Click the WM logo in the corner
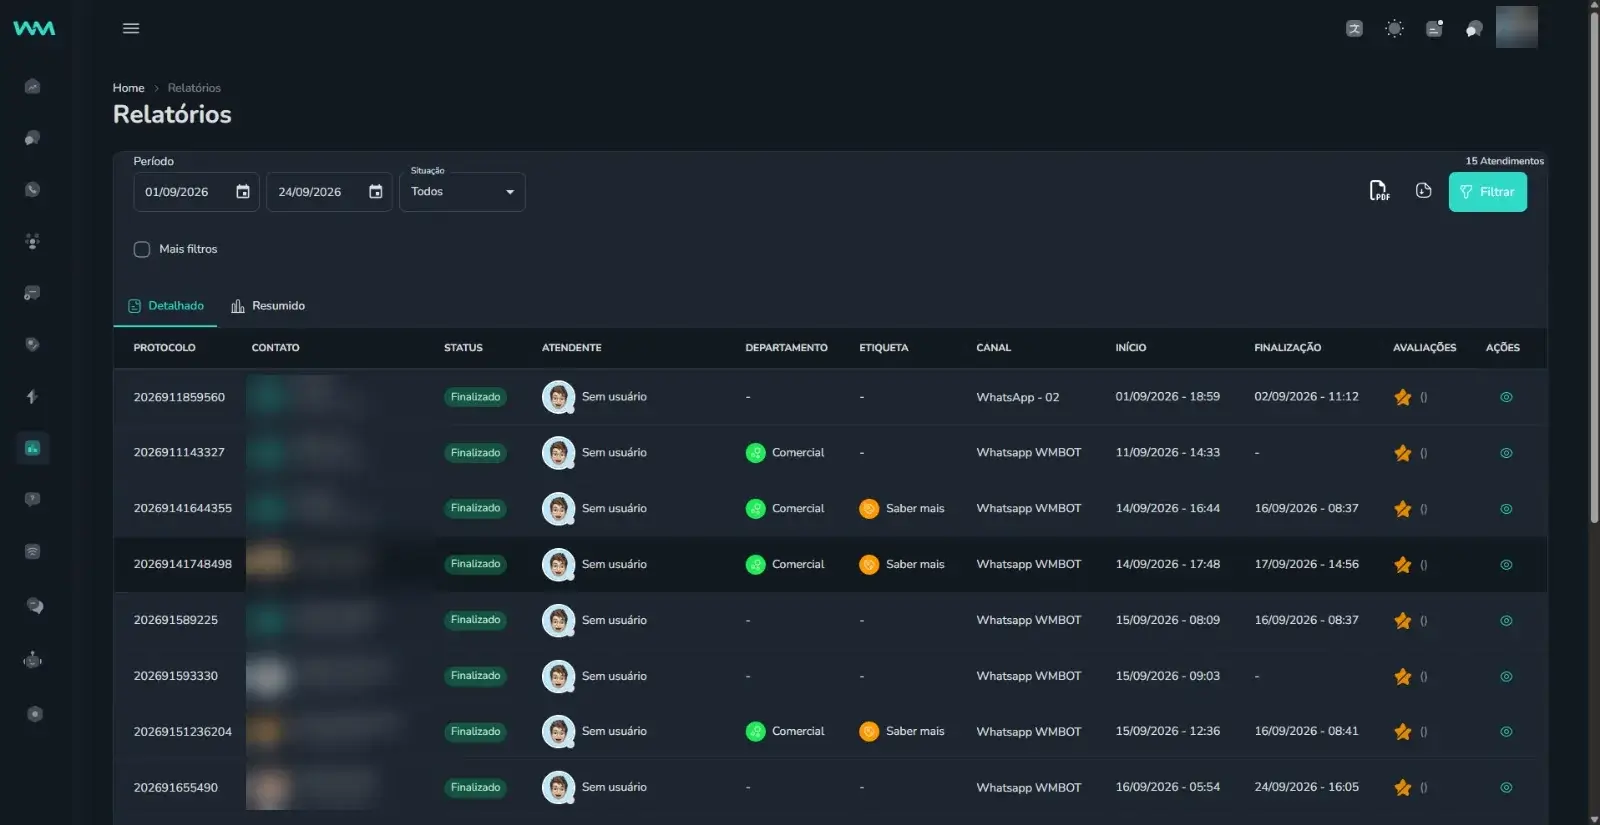The width and height of the screenshot is (1600, 825). point(34,28)
